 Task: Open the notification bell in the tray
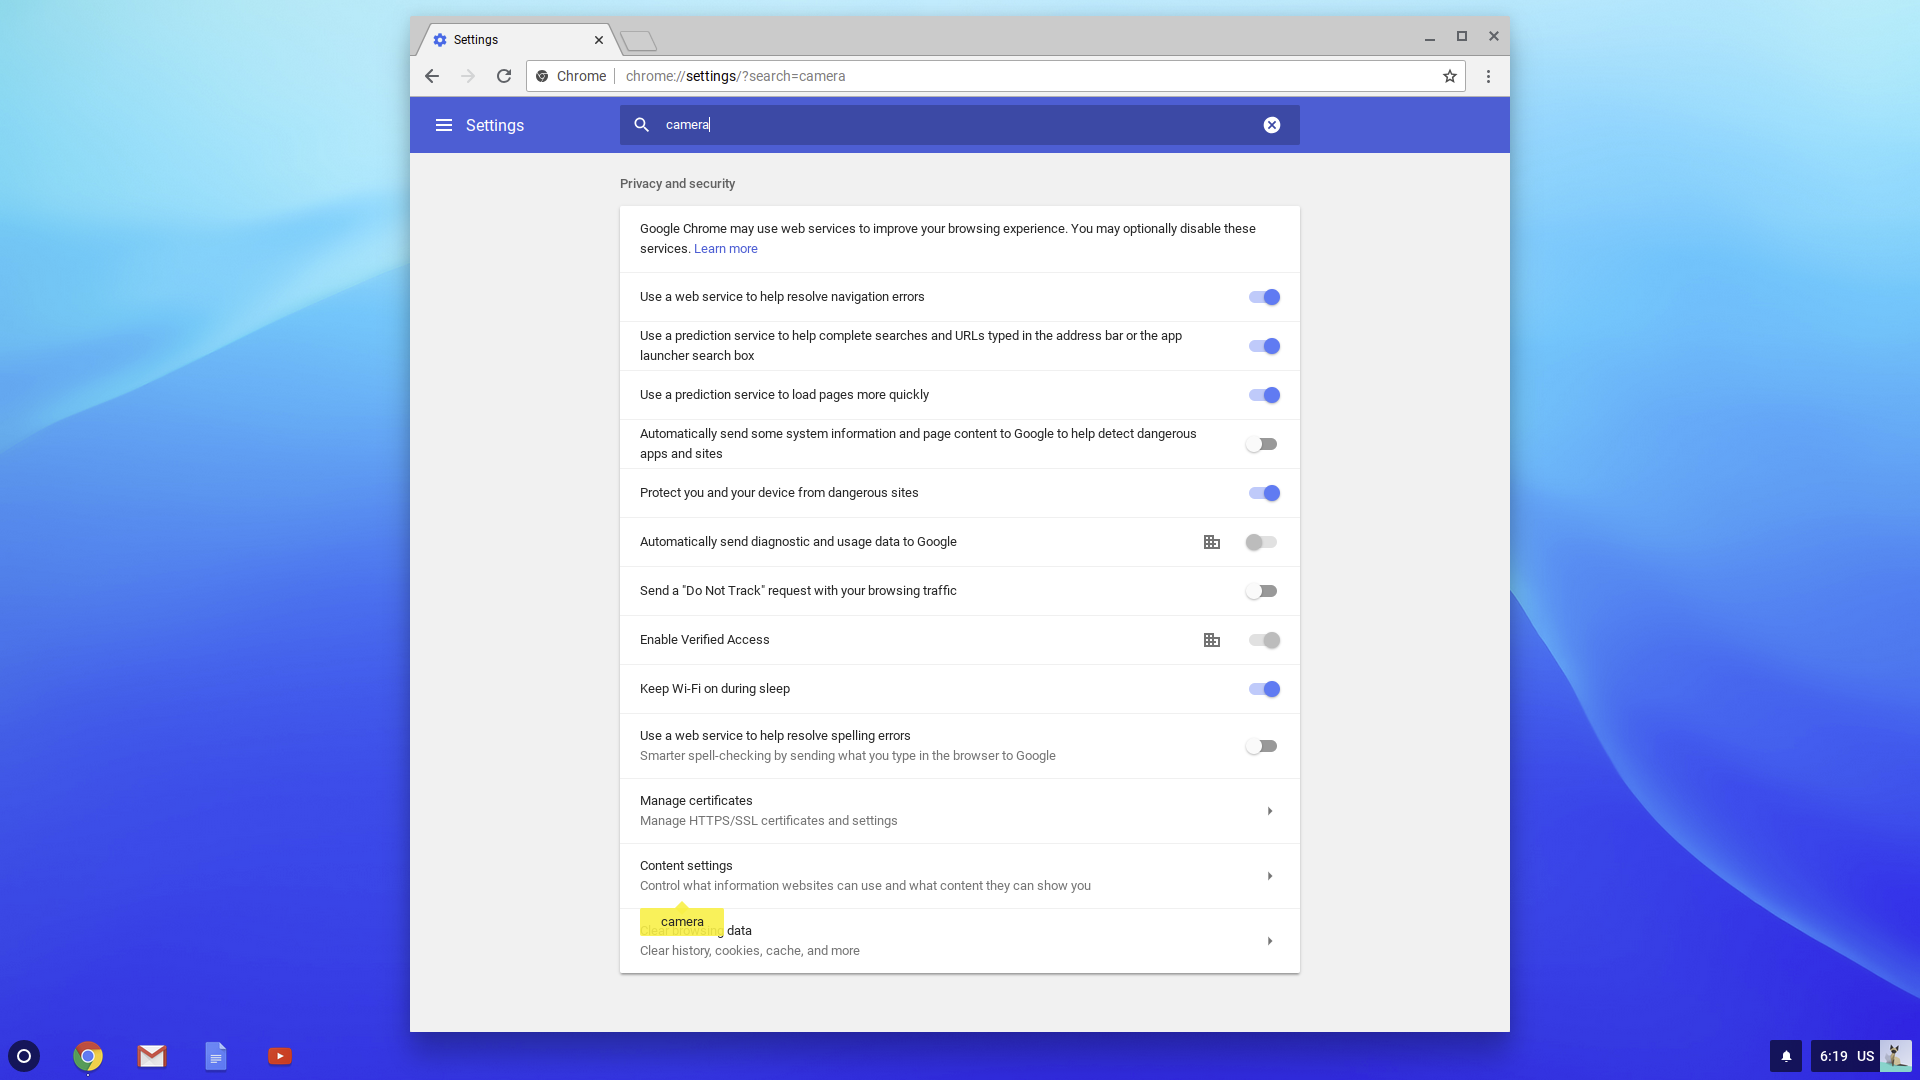1786,1056
